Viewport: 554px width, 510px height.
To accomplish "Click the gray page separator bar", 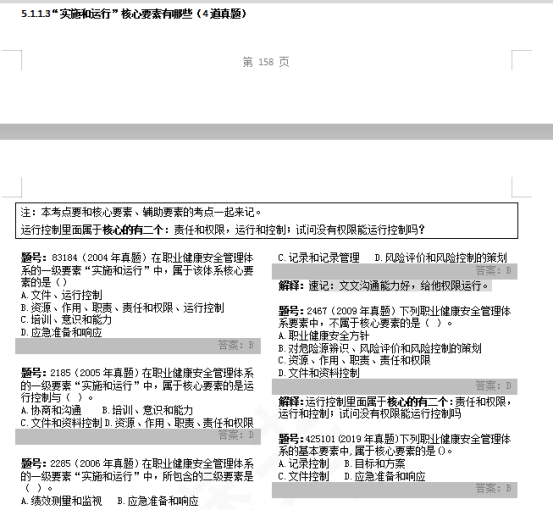I will (x=276, y=131).
